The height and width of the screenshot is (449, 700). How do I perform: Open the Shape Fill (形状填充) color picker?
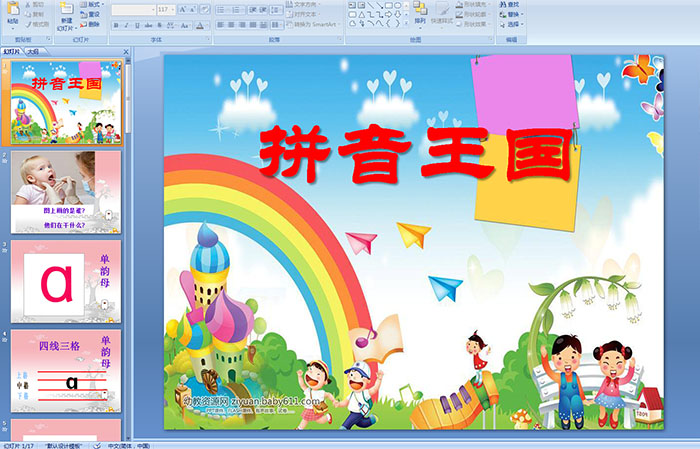474,4
